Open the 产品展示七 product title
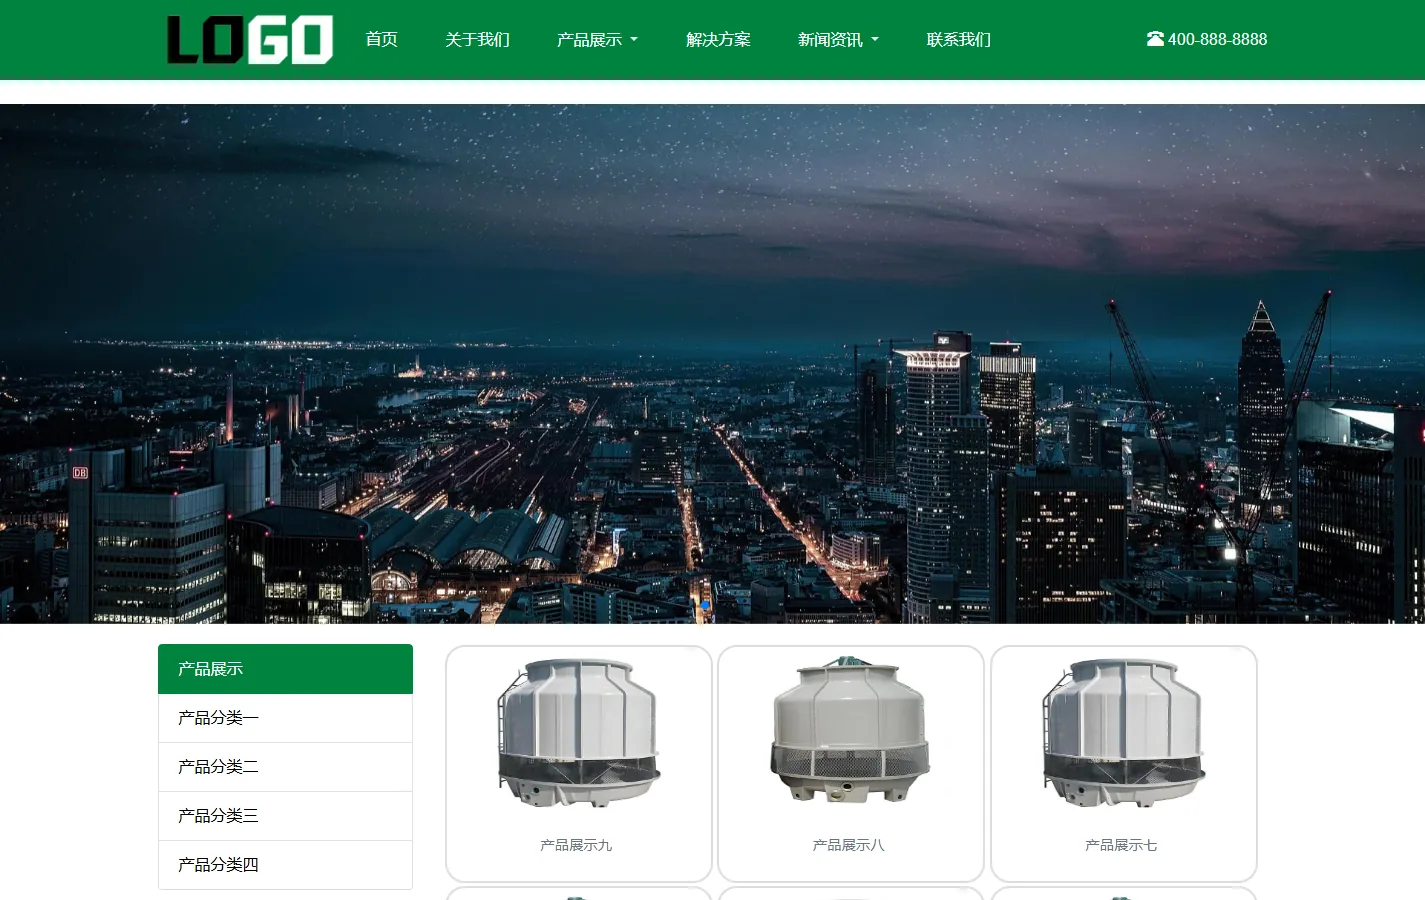 1121,845
